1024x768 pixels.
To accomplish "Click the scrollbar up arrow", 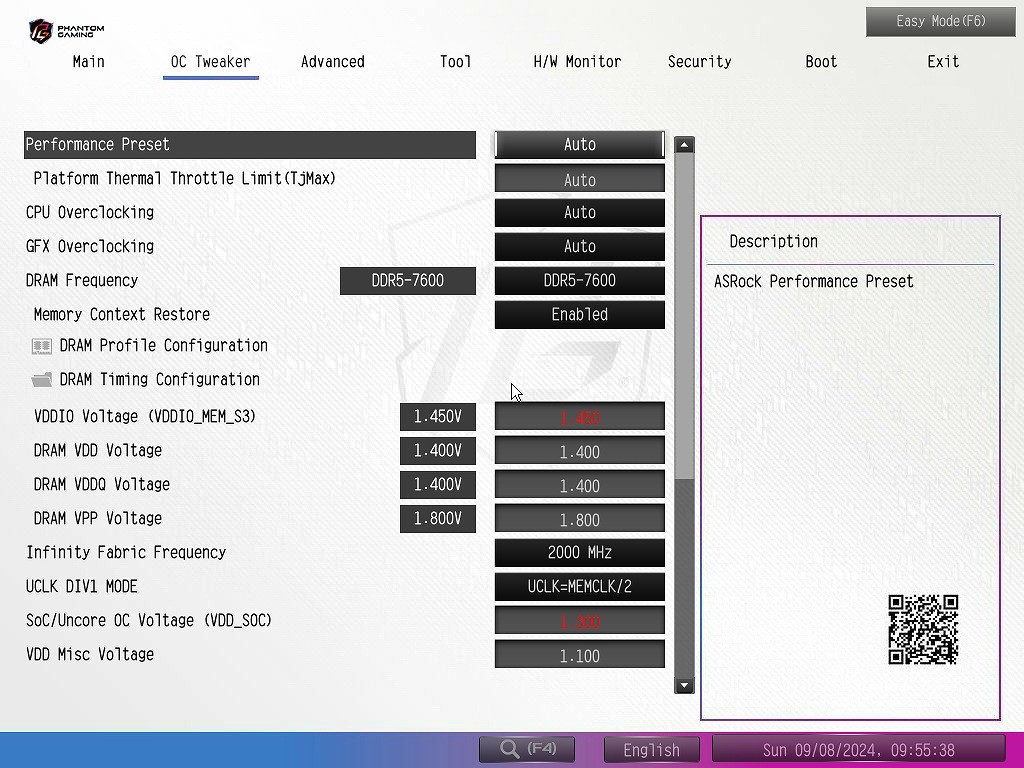I will coord(684,145).
